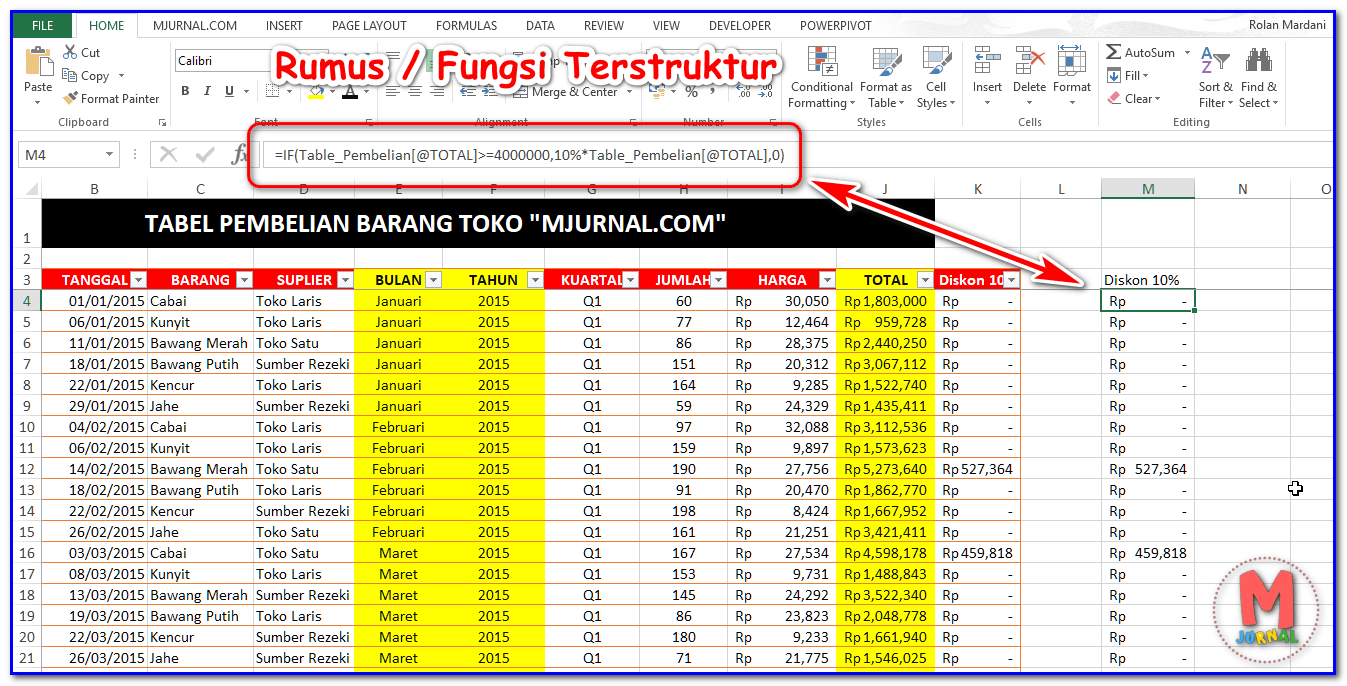Align text right in Alignment group

(437, 91)
